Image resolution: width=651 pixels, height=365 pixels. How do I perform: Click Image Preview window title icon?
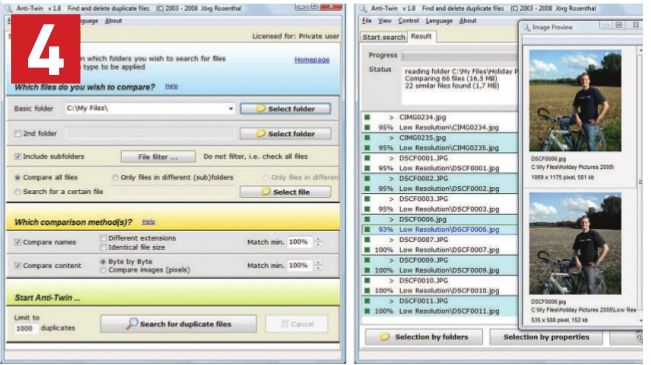coord(526,27)
